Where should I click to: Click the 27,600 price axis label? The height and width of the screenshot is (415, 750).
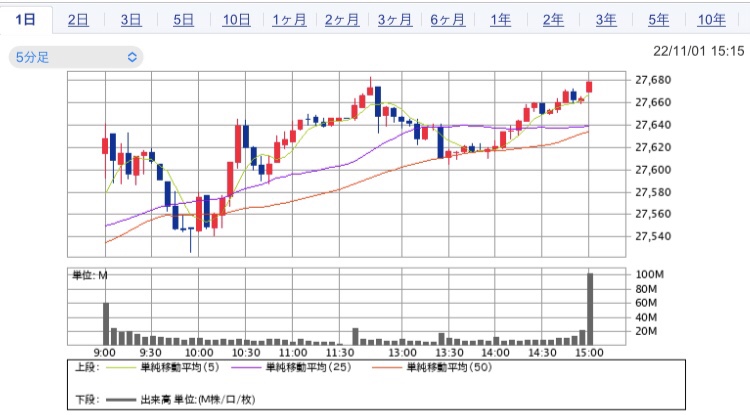point(653,170)
